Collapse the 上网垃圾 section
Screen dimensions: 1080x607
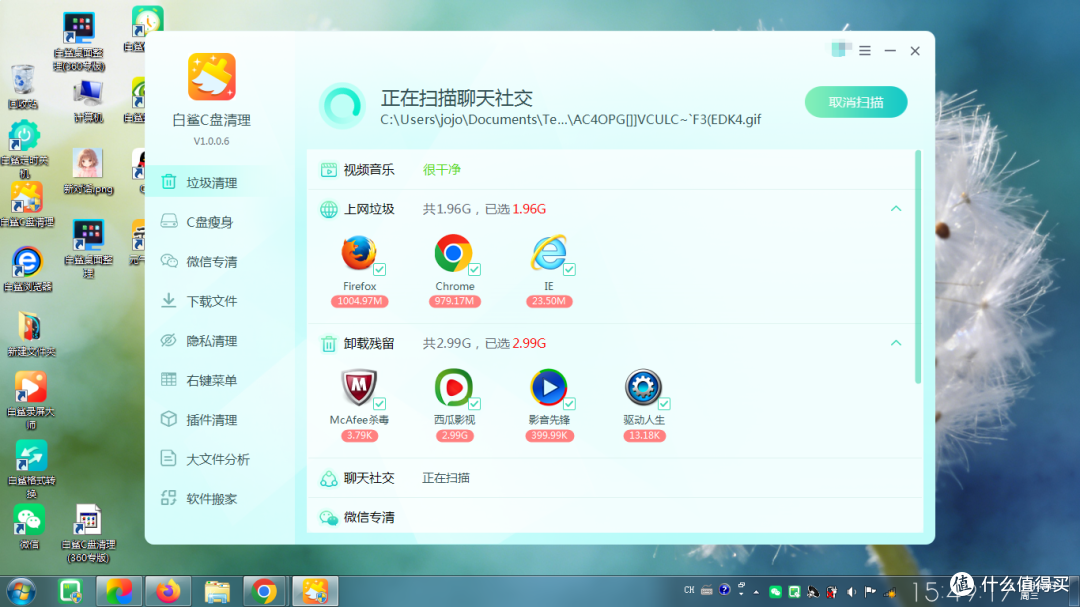tap(896, 208)
